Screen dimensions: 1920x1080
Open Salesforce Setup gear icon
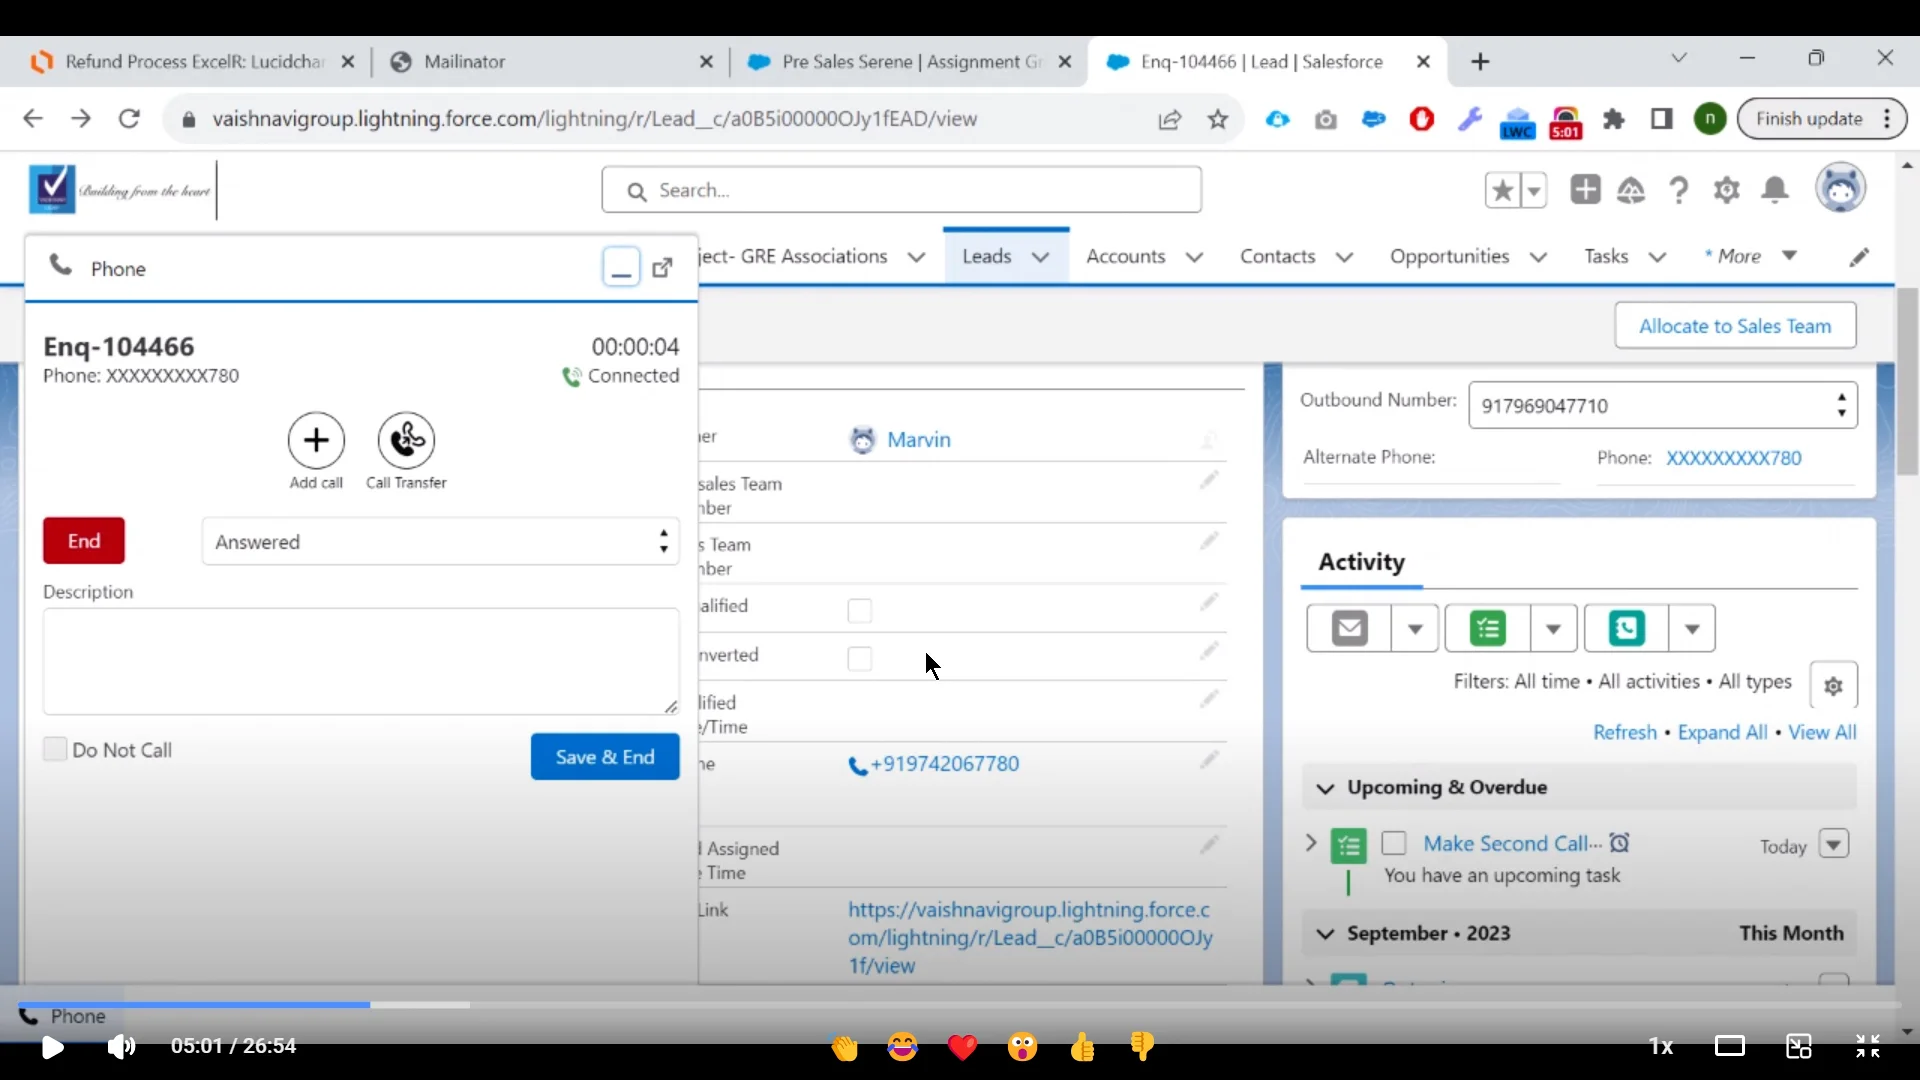click(x=1727, y=190)
